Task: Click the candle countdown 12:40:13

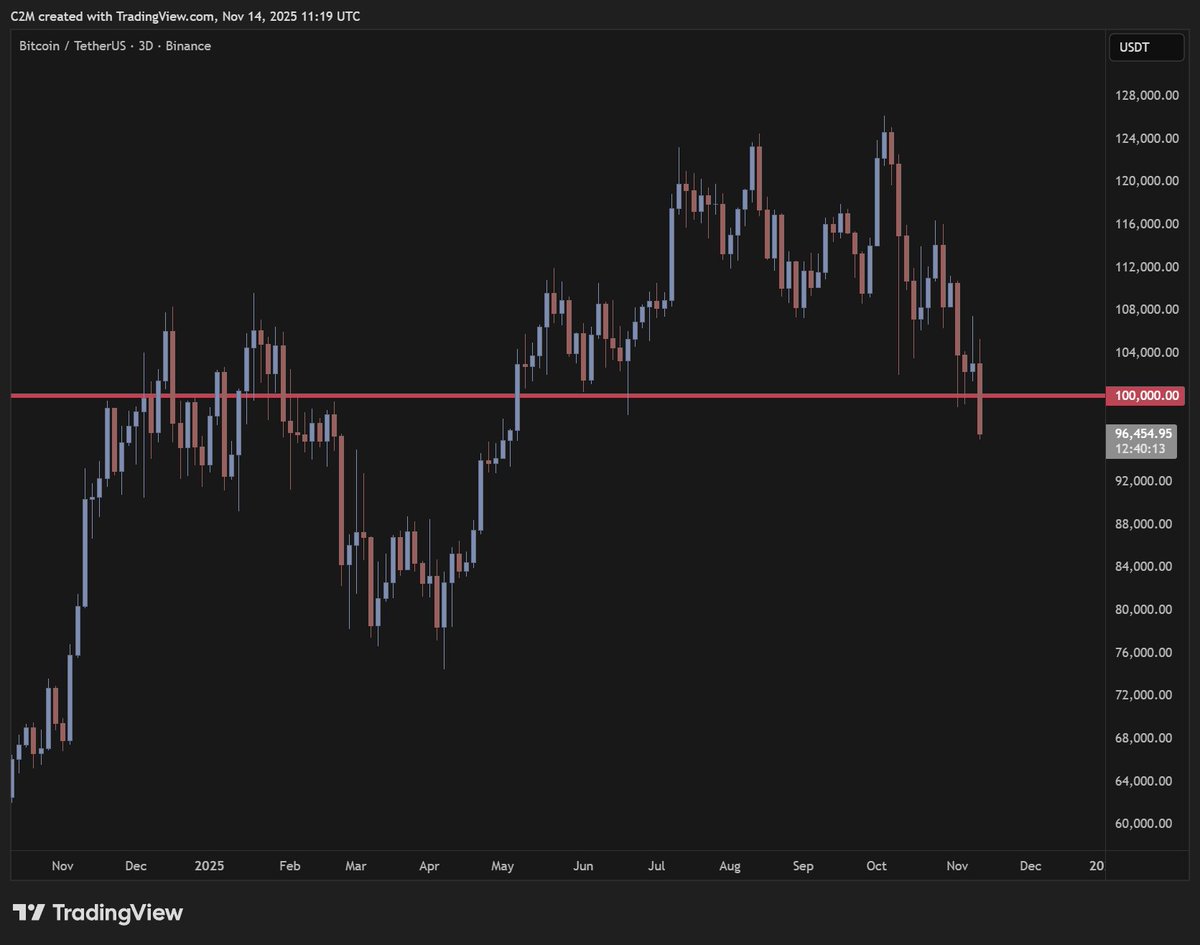Action: coord(1142,449)
